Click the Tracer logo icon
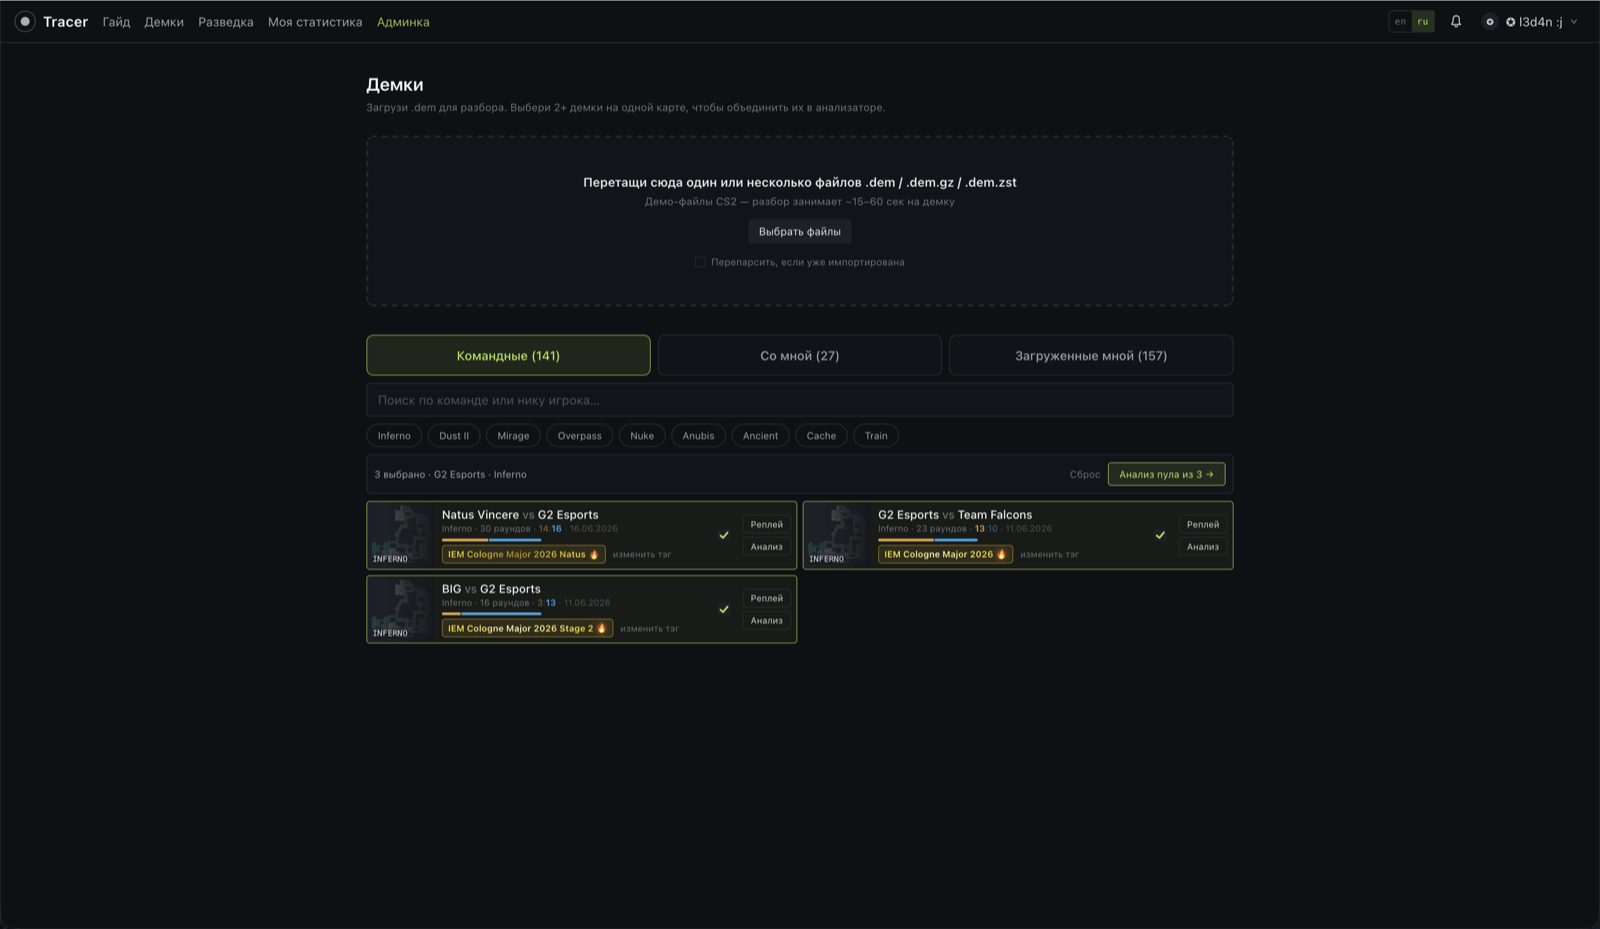Screen dimensions: 1600x929 point(25,21)
